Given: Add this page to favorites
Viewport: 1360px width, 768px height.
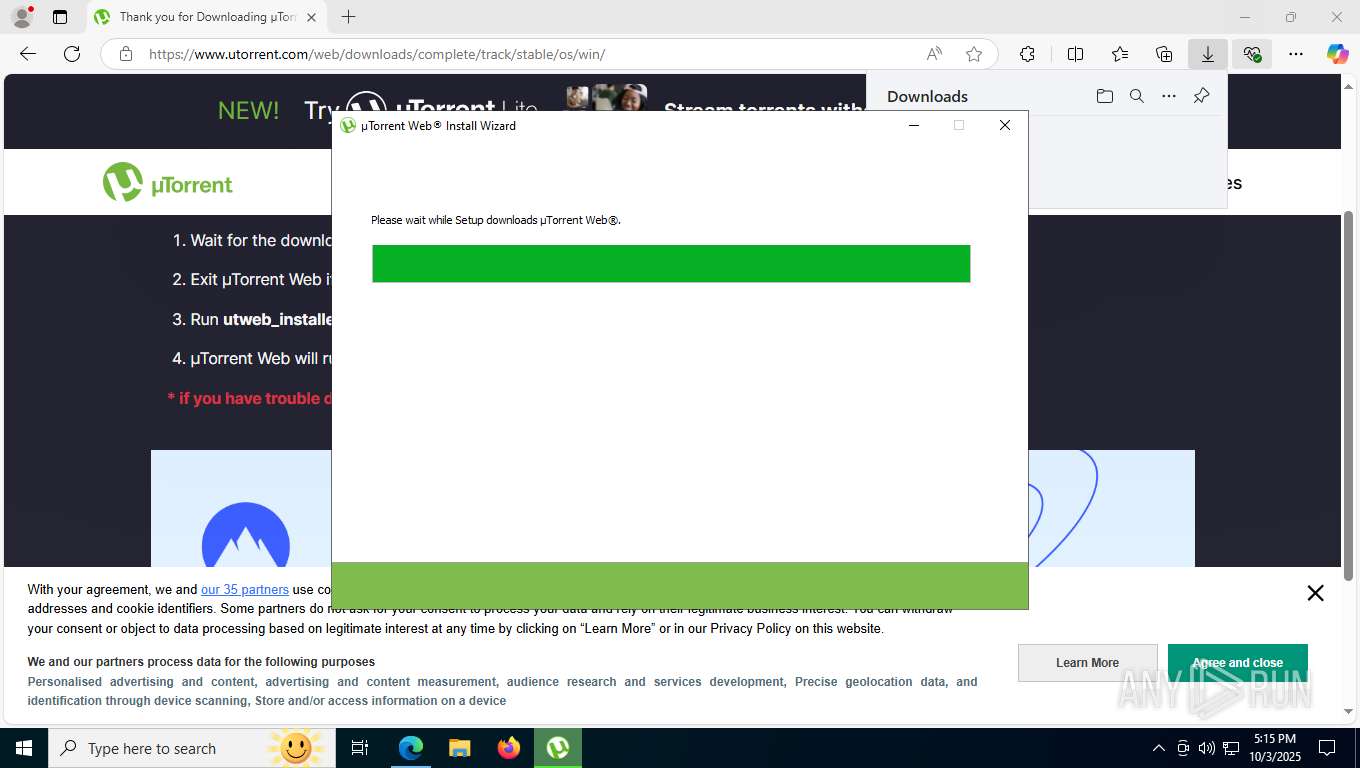Looking at the screenshot, I should (974, 54).
